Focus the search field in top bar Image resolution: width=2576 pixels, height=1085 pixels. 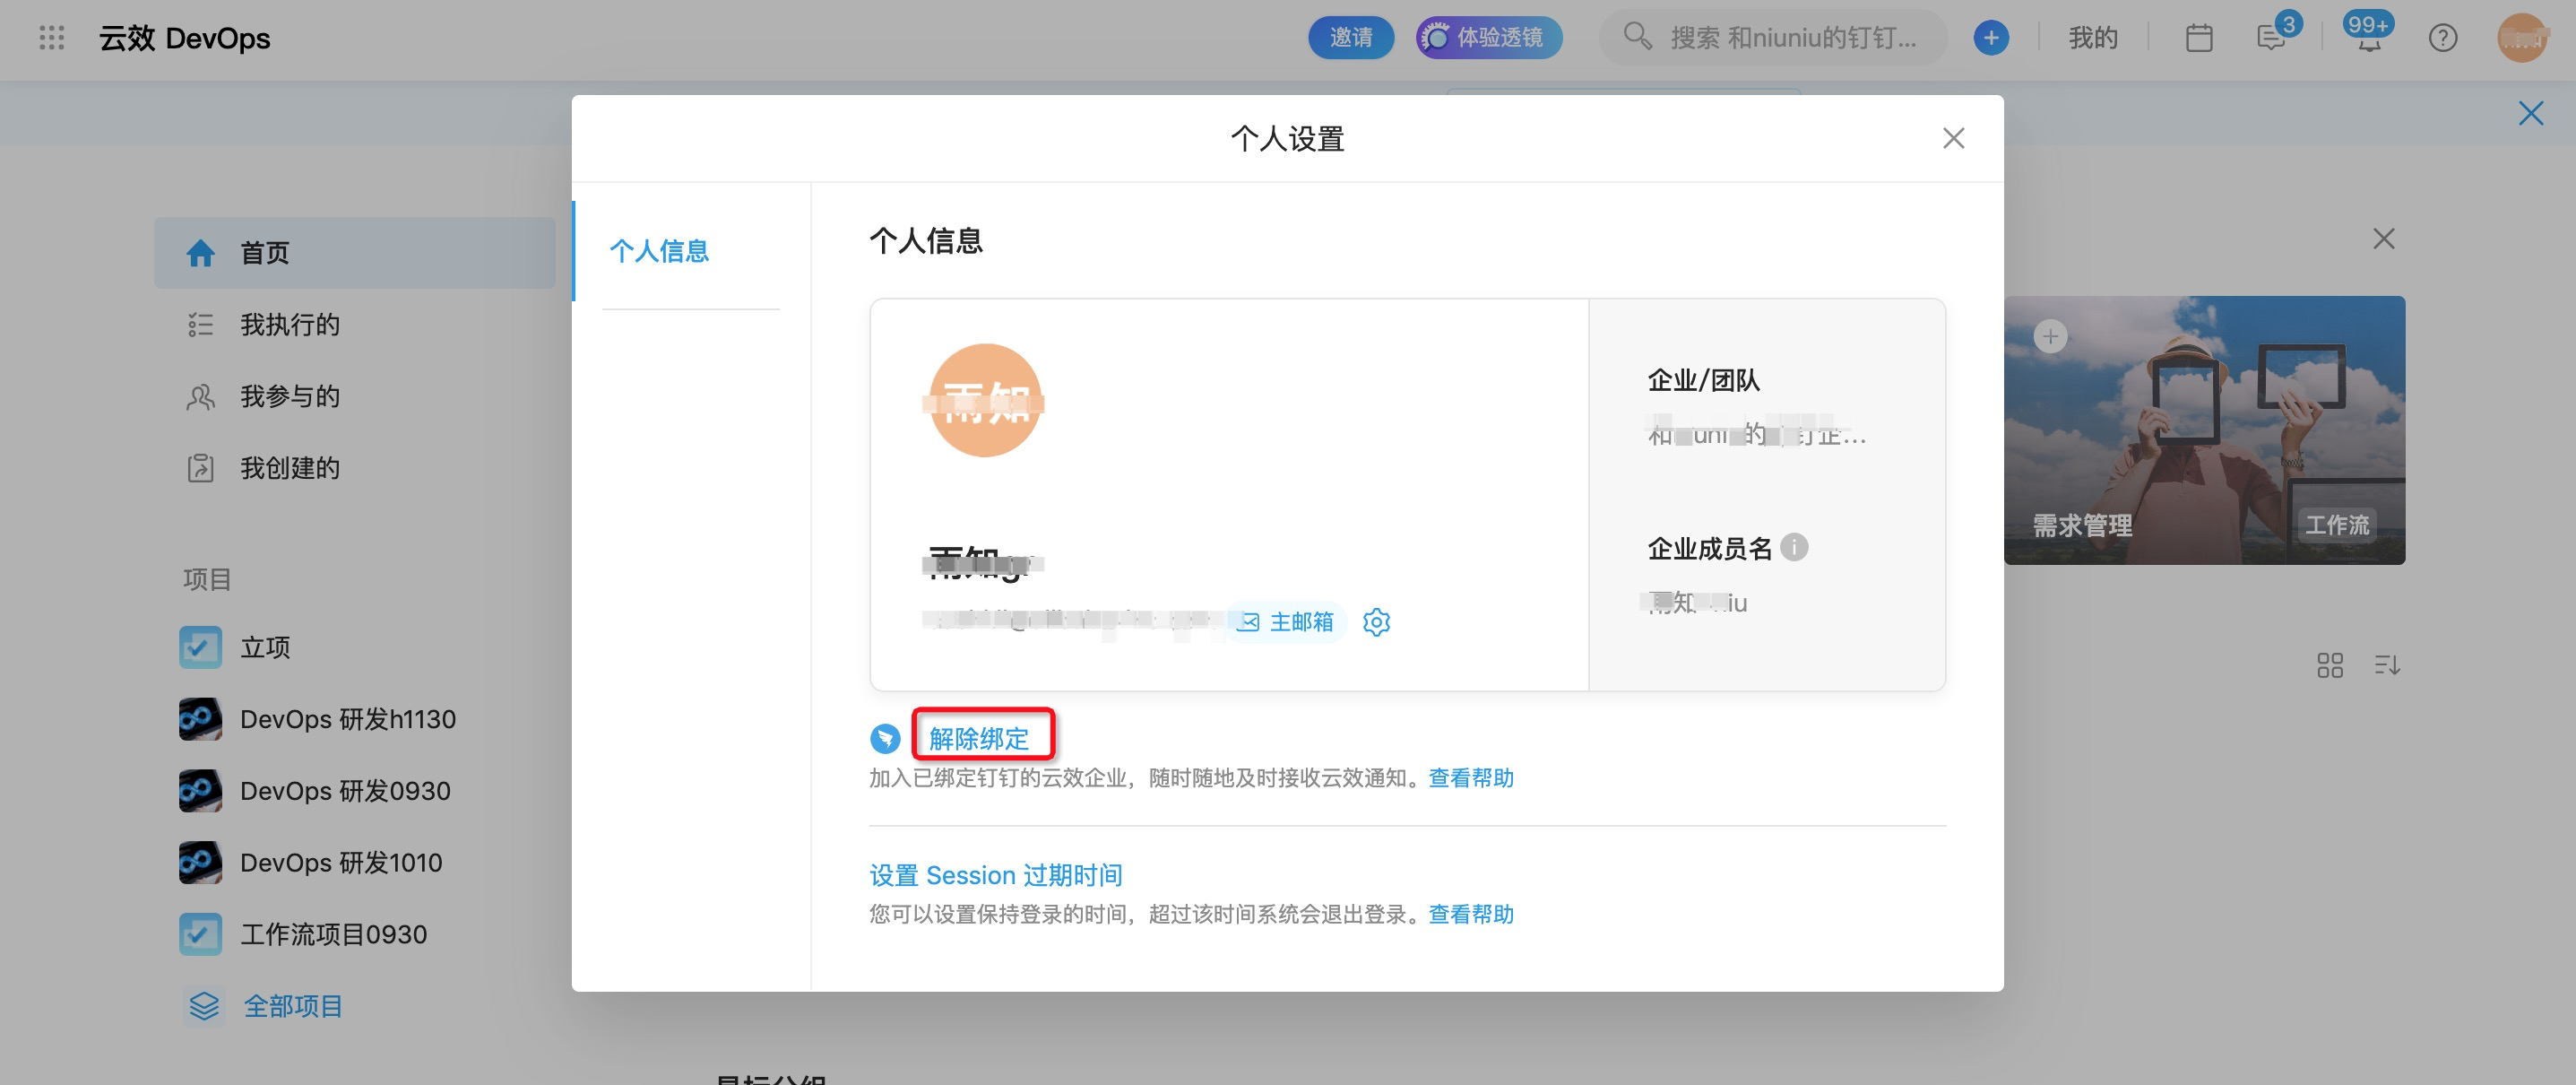coord(1773,38)
